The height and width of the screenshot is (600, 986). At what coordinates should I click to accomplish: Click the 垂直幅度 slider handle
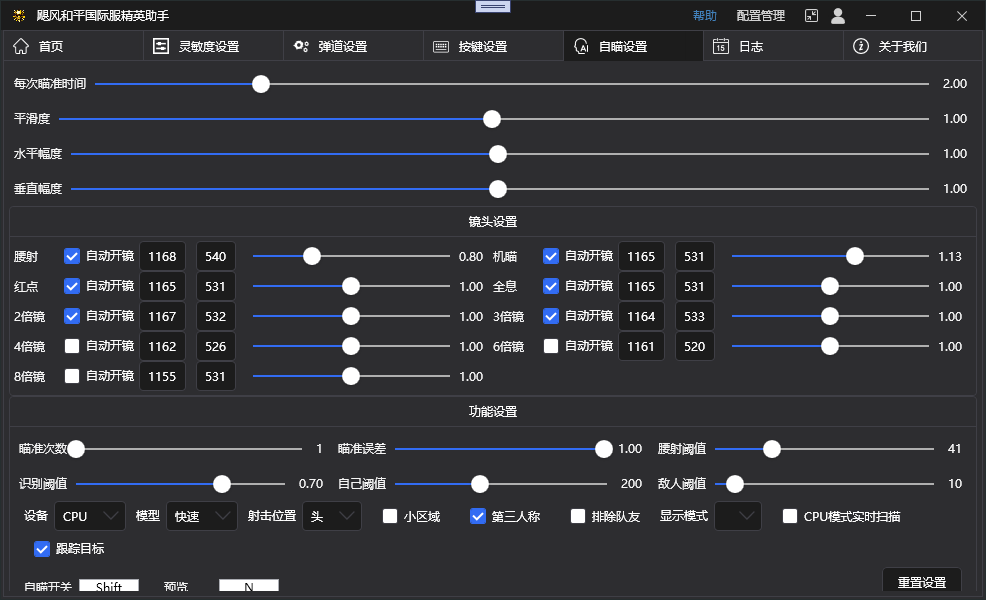coord(498,189)
